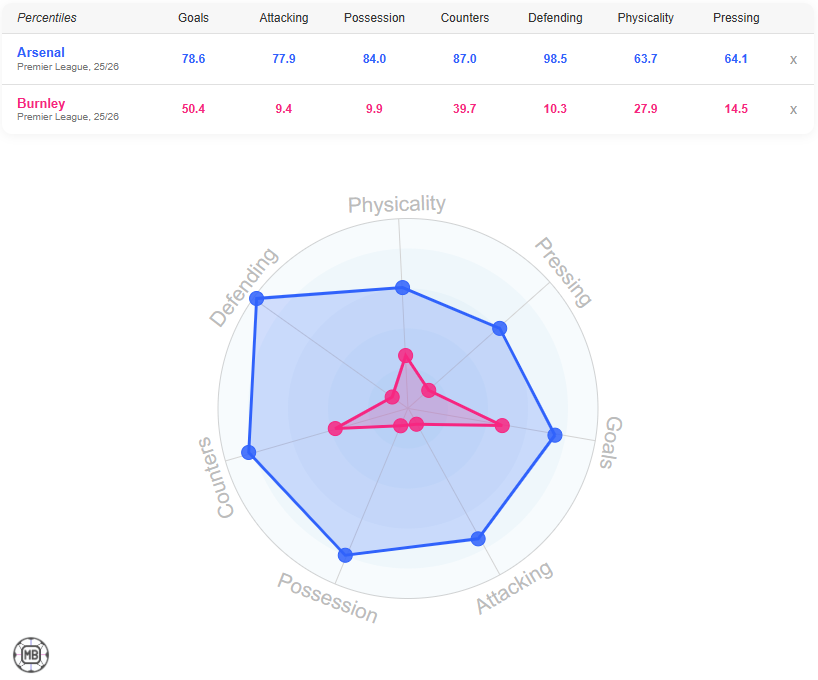Click the Physicality axis label on radar
The image size is (818, 680).
397,205
